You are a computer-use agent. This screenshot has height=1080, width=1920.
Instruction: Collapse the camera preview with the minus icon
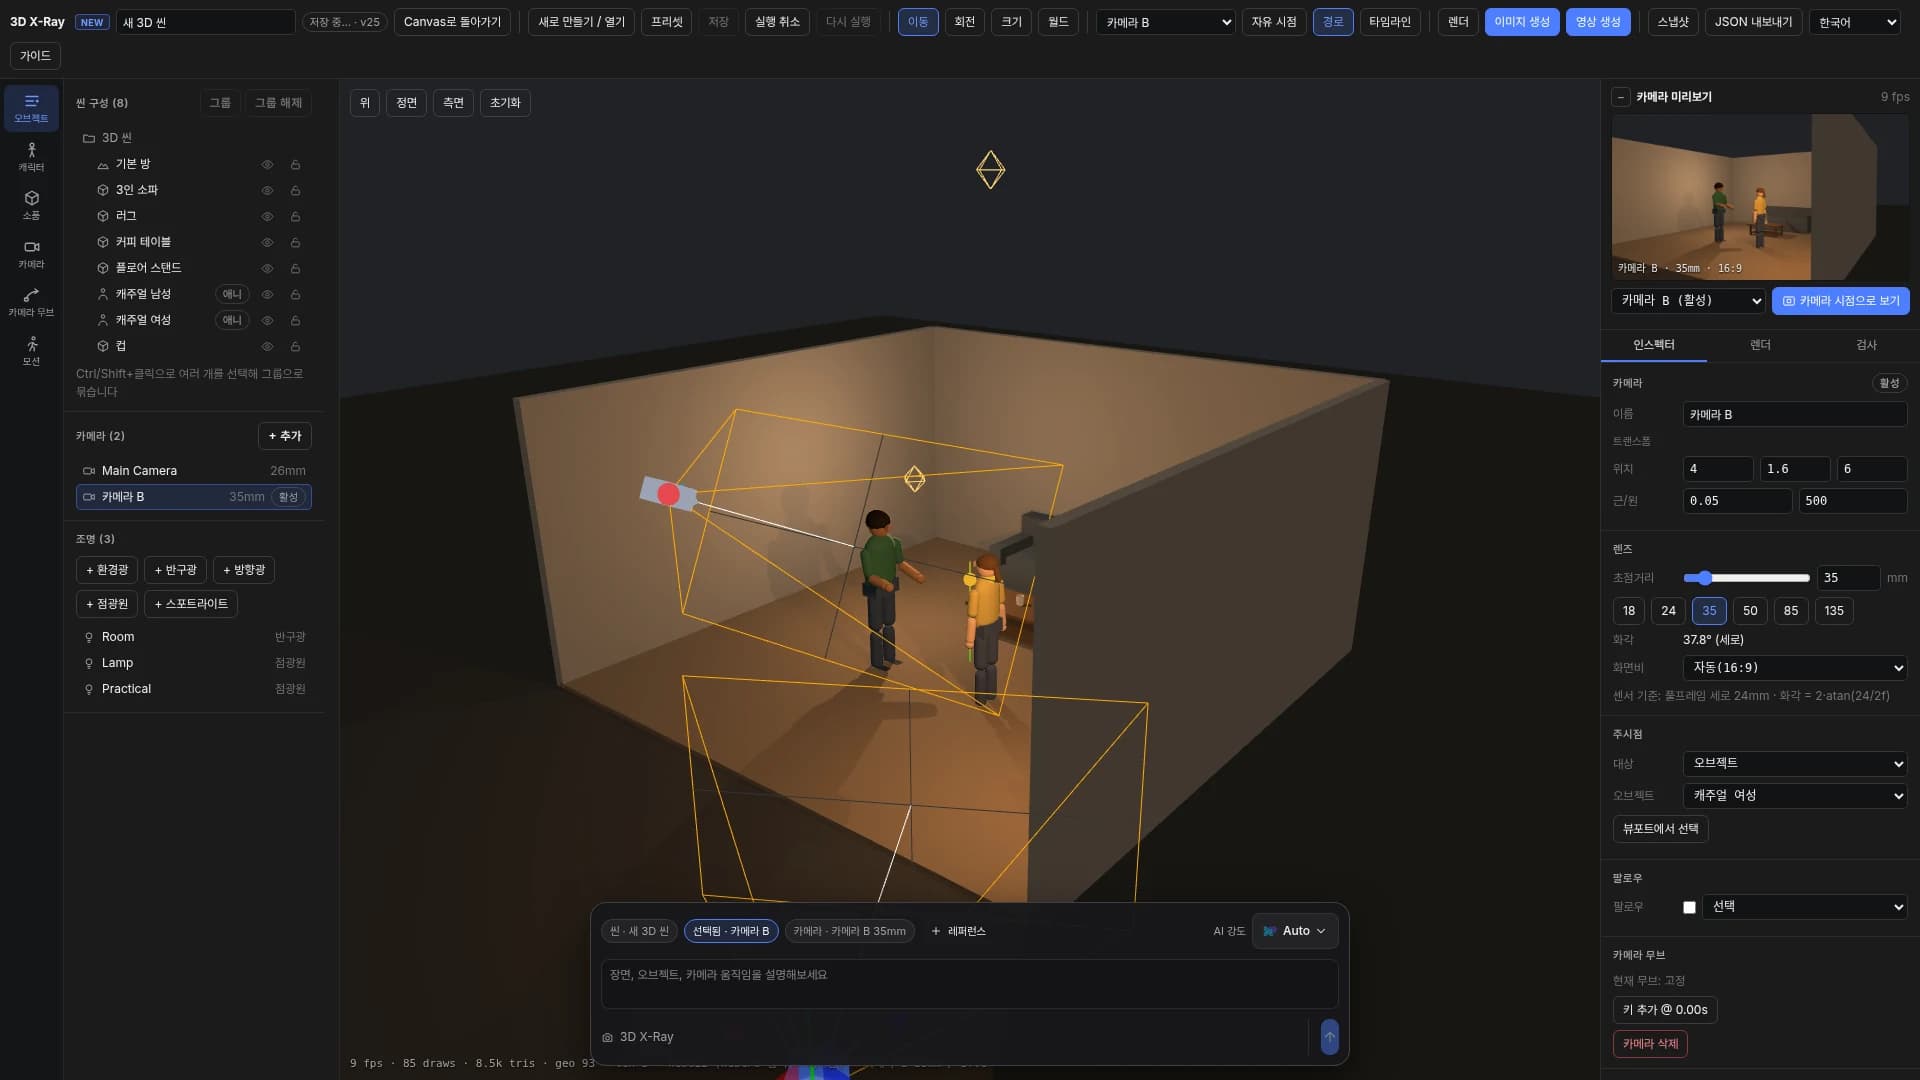tap(1621, 97)
